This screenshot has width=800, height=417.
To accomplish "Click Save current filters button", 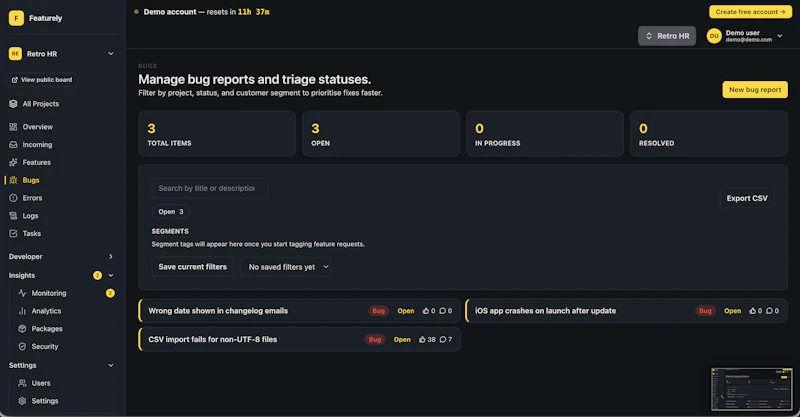I will point(192,267).
